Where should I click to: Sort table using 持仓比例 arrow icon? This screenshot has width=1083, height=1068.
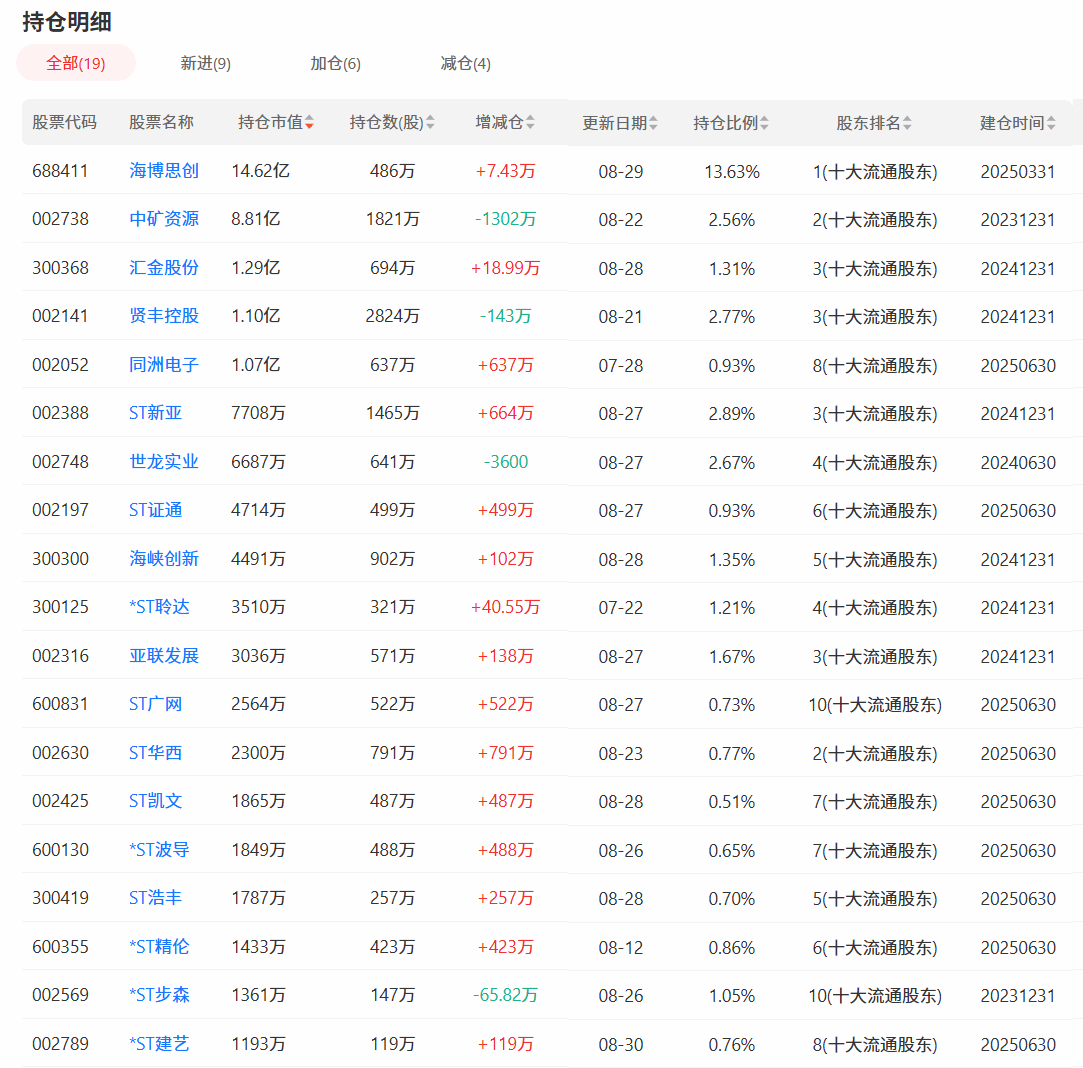click(764, 123)
